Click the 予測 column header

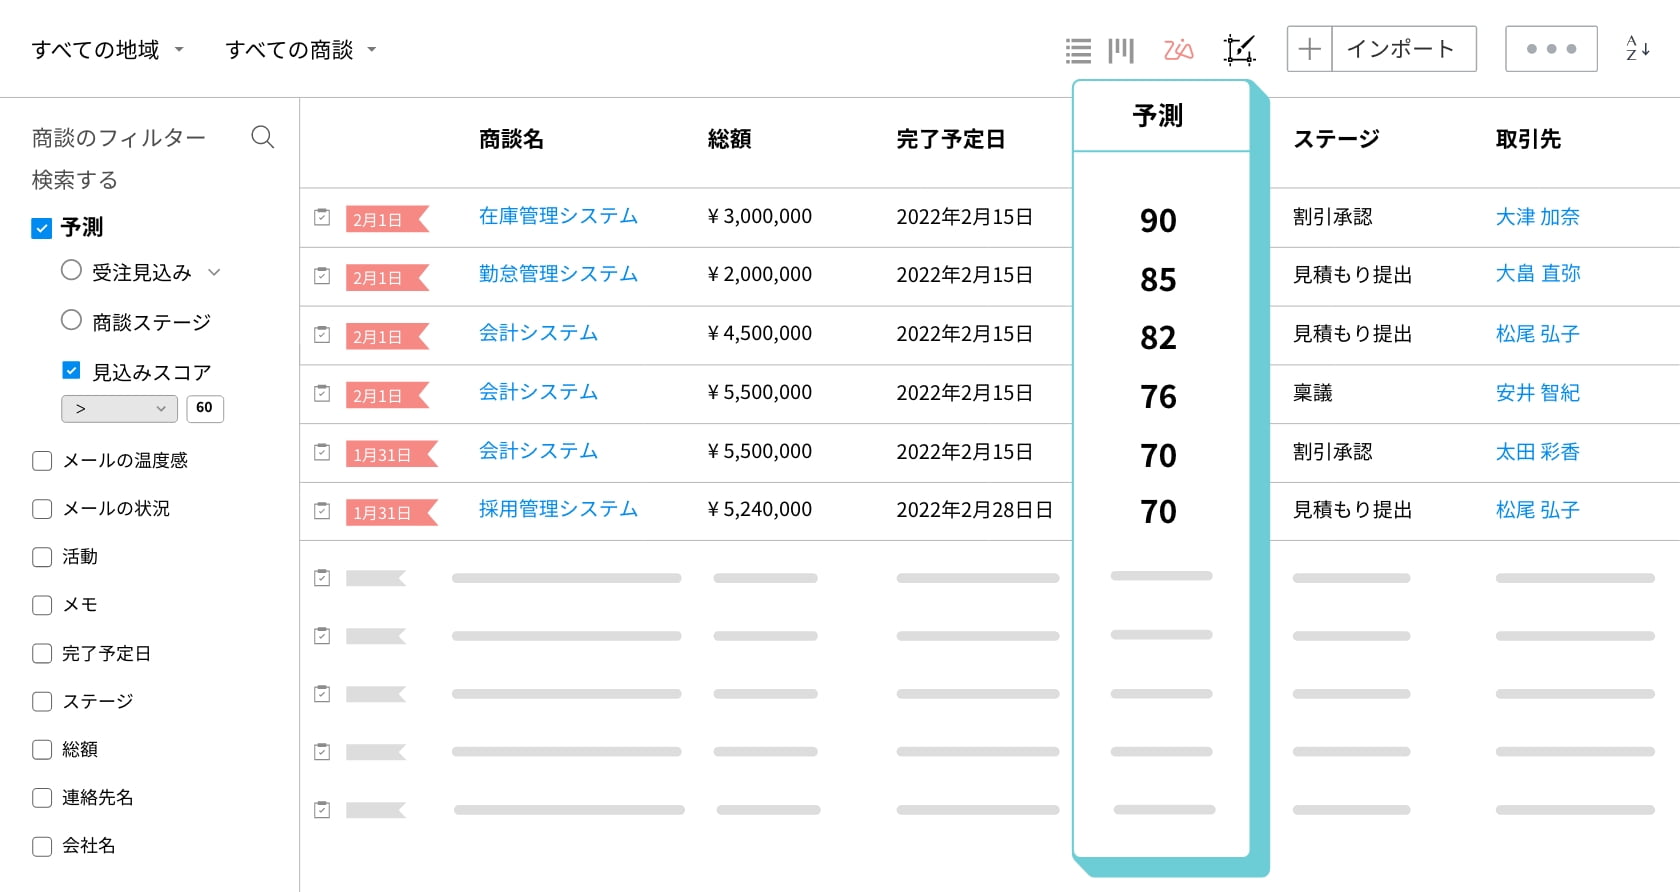[1158, 116]
